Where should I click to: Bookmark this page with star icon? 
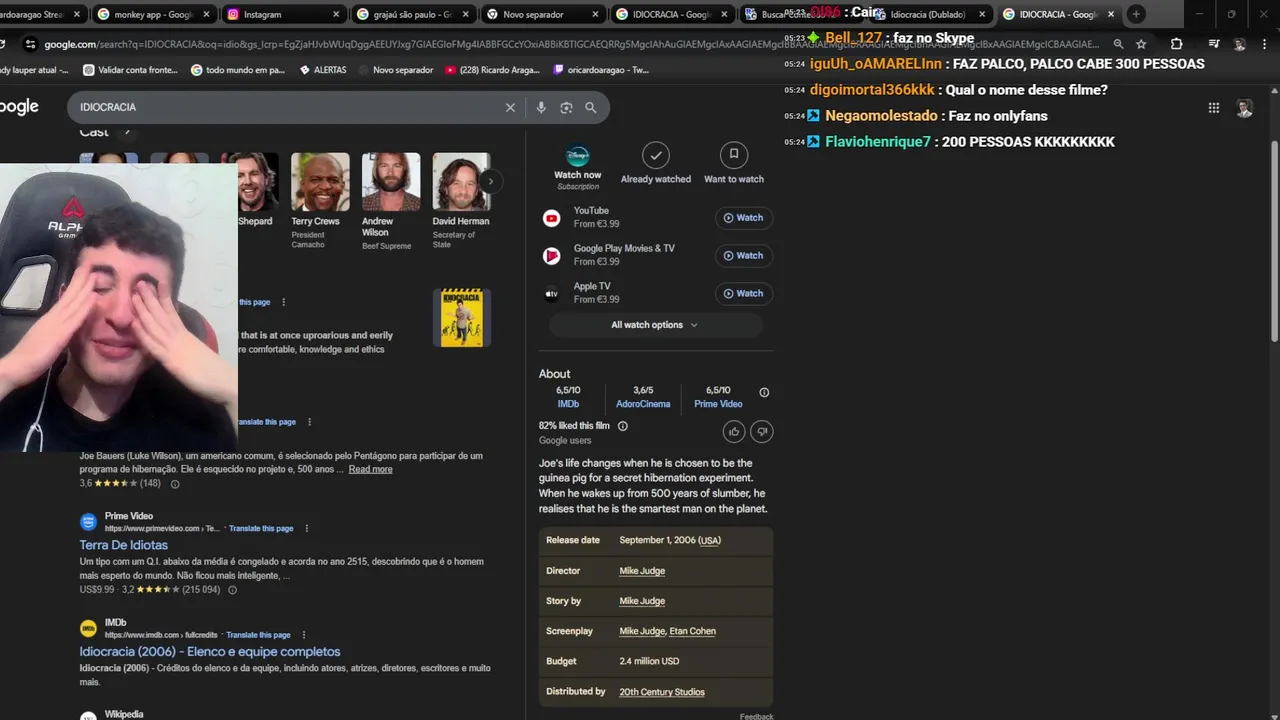tap(1141, 44)
